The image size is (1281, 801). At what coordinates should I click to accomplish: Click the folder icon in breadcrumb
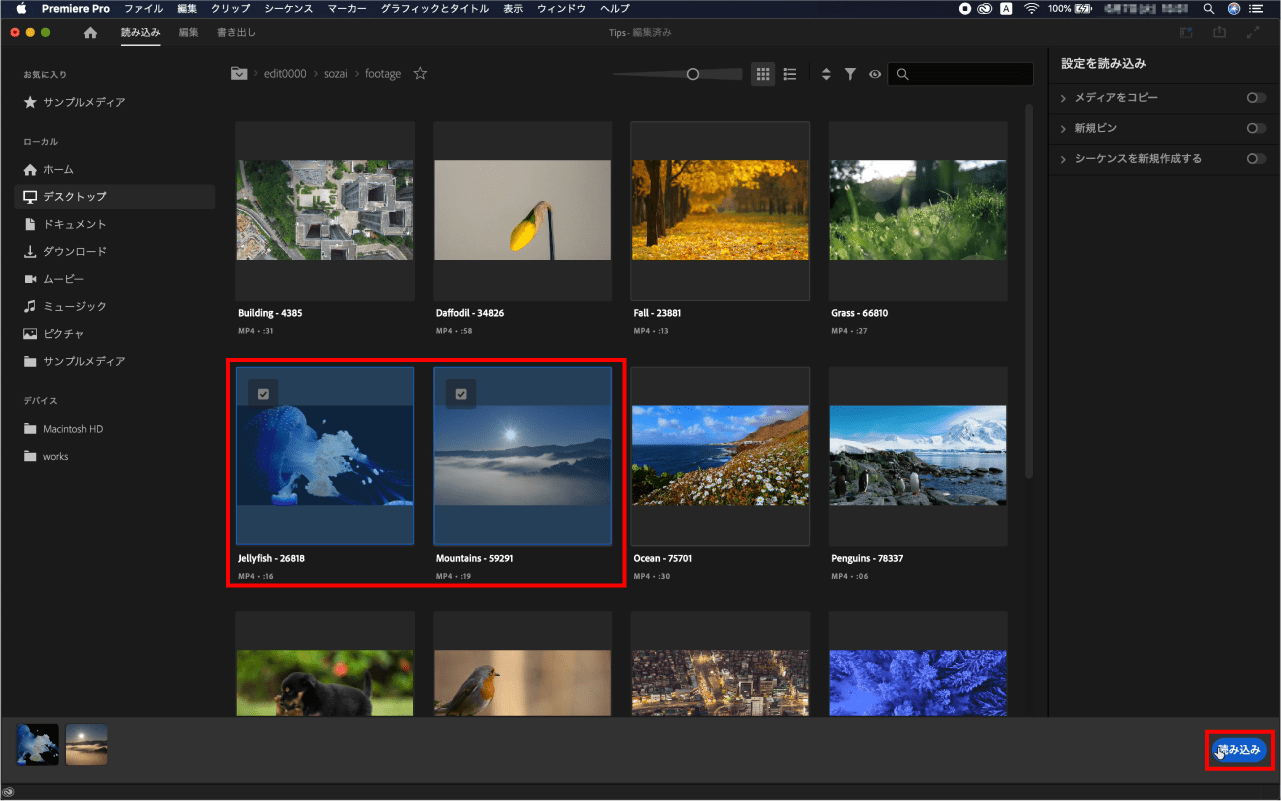coord(239,74)
